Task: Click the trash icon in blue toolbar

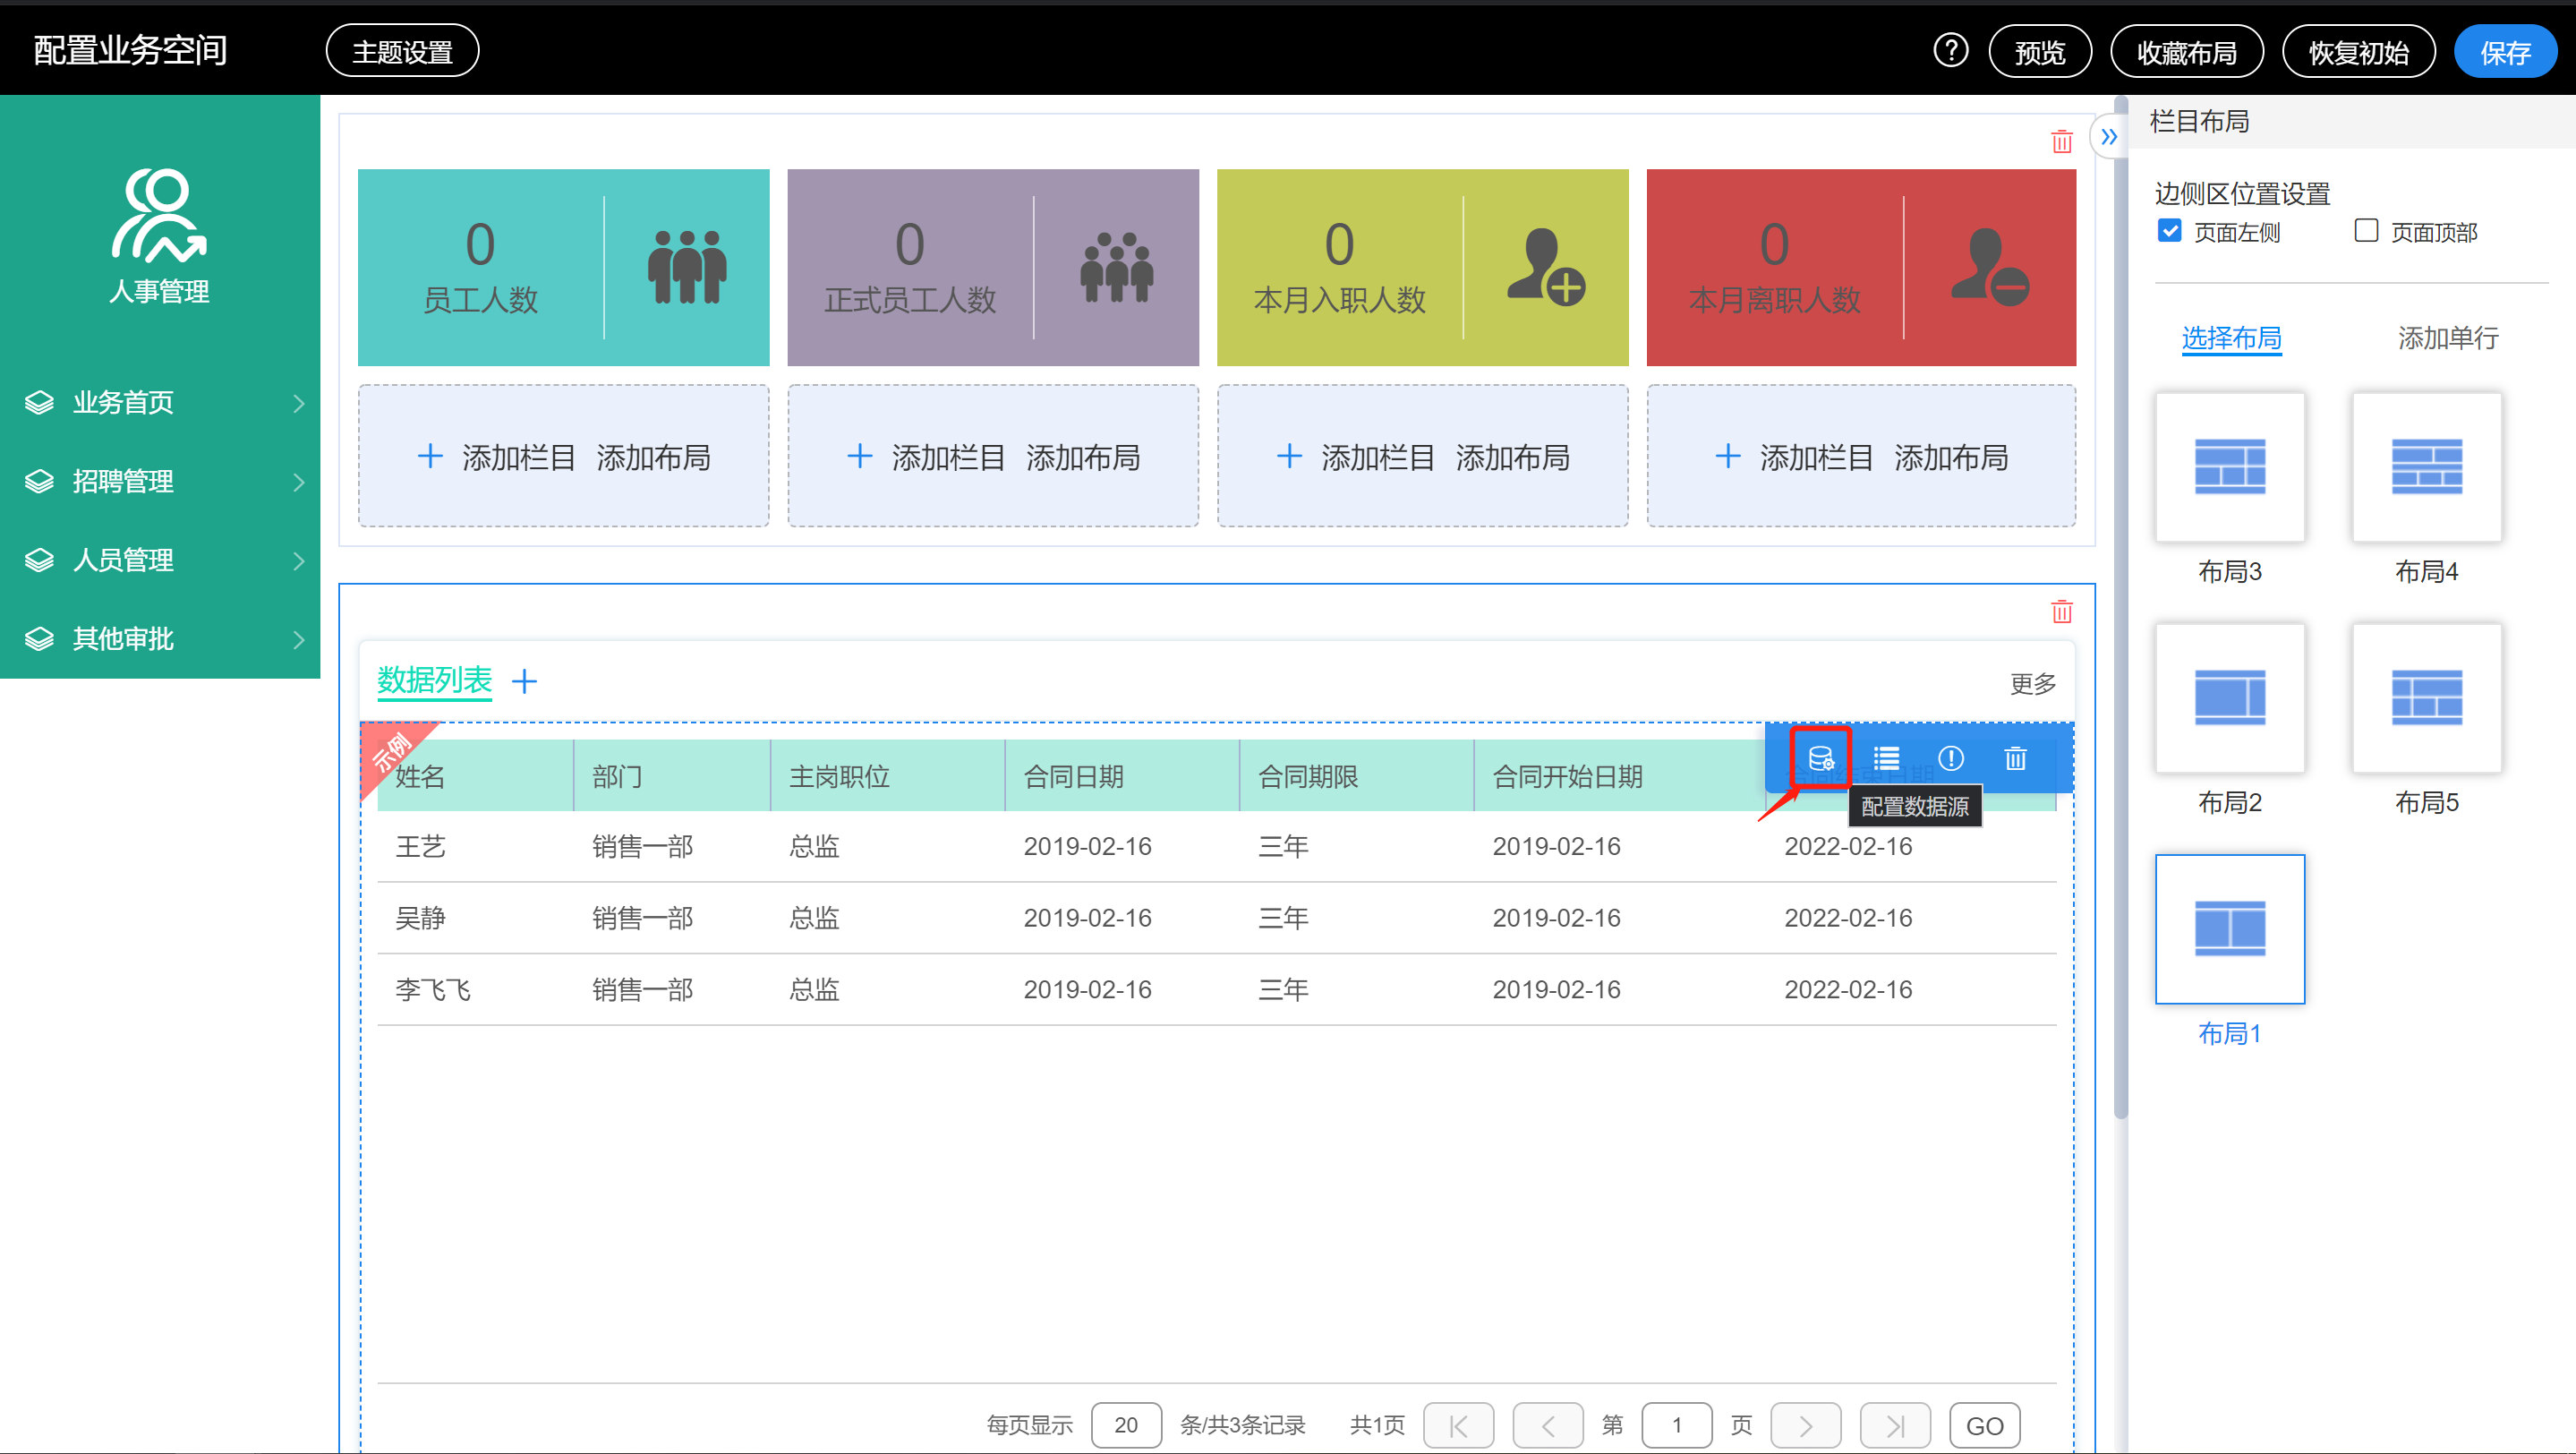Action: (x=2015, y=758)
